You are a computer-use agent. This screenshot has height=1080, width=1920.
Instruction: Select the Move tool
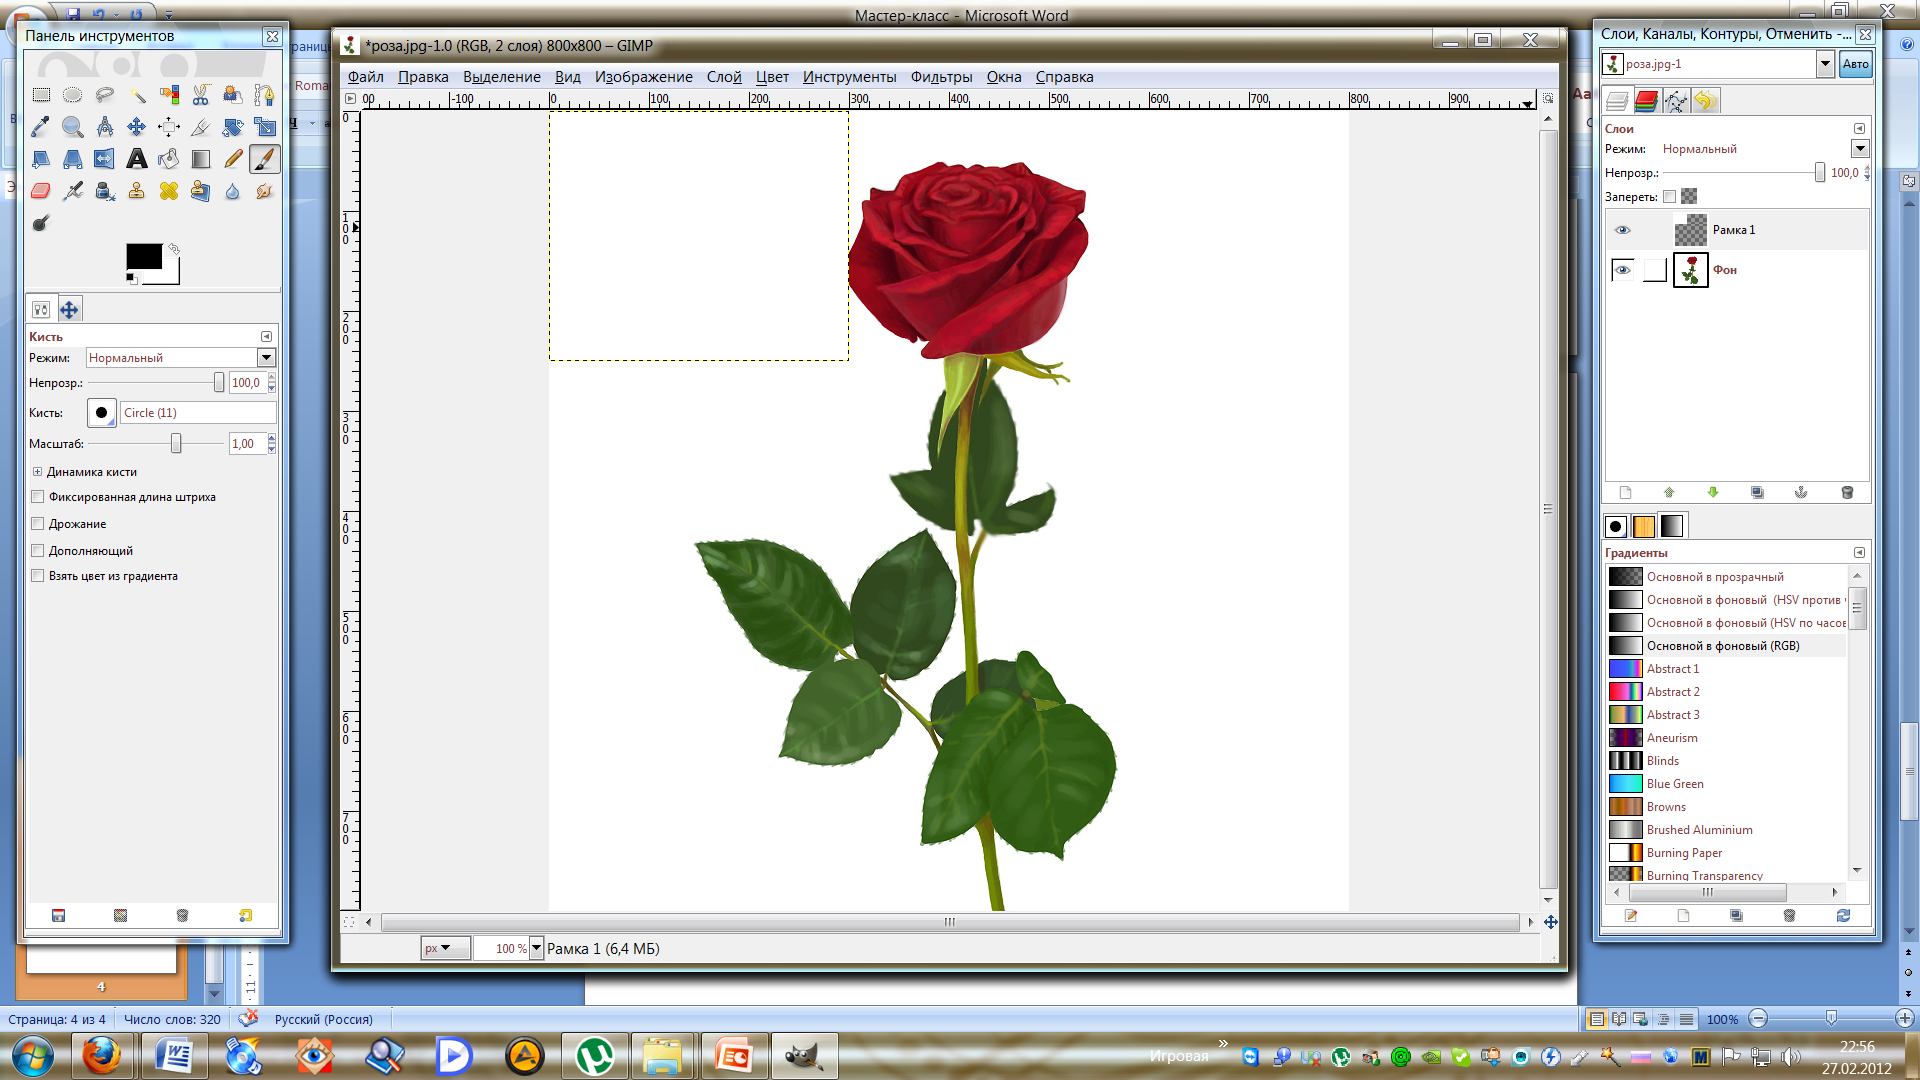click(x=136, y=127)
